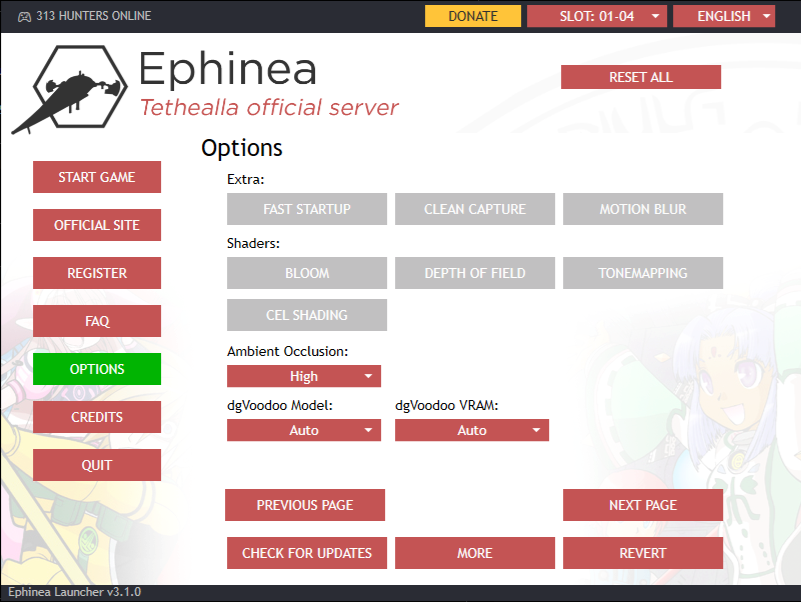Click the Options page heading
801x602 pixels.
point(242,148)
